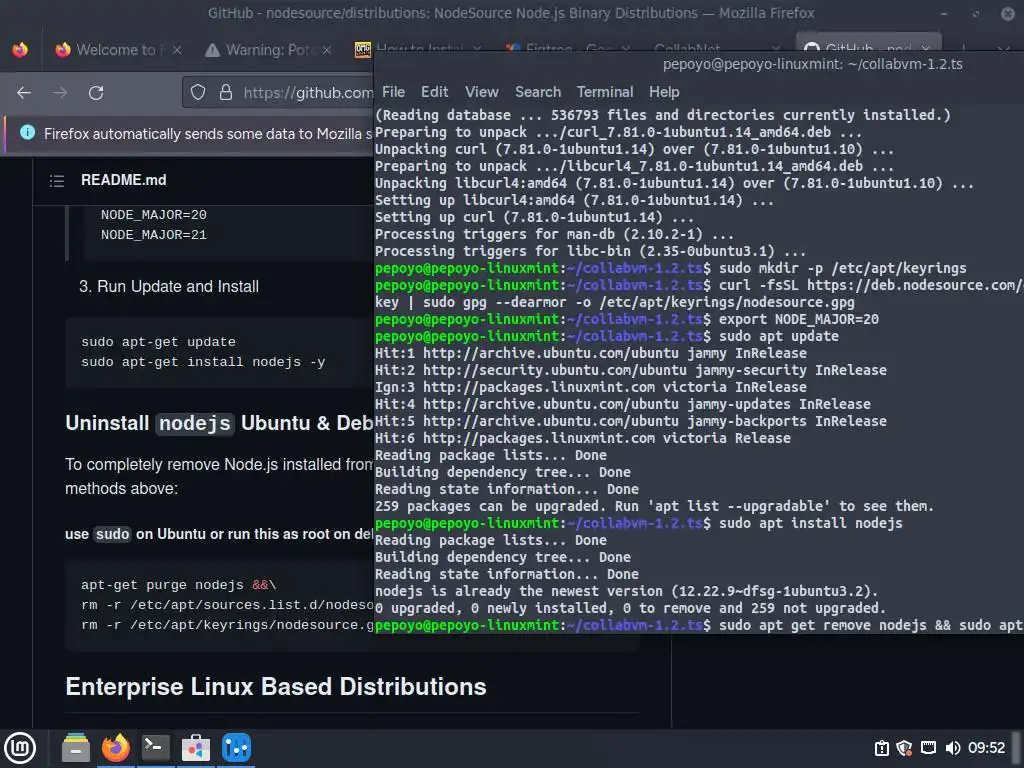The image size is (1024, 768).
Task: Click terminal line 'sudo mkdir -p /etc/apt/keyrings'
Action: 842,268
